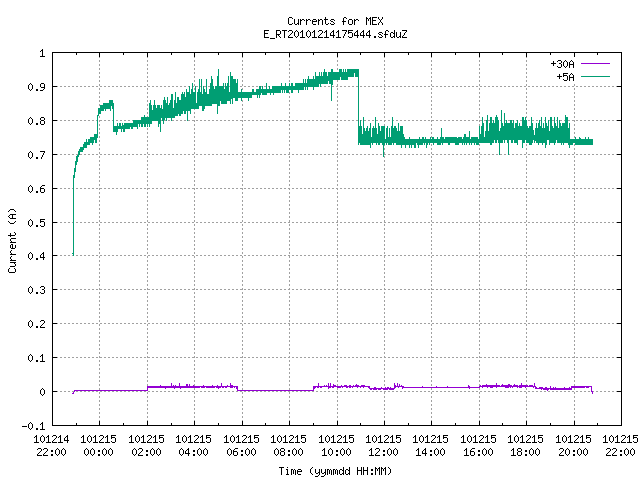Click the green +5A startup spike at 0.4 A
The height and width of the screenshot is (480, 640).
click(x=73, y=216)
